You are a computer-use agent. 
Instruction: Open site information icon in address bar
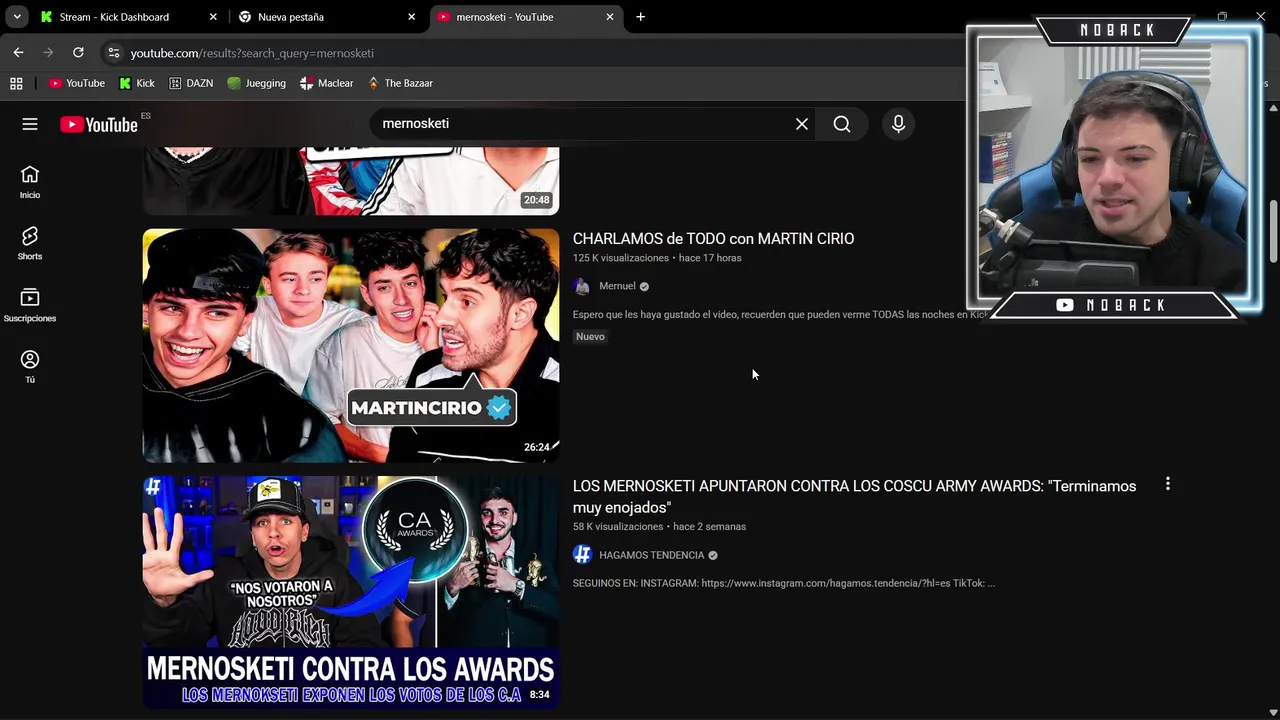[x=113, y=53]
